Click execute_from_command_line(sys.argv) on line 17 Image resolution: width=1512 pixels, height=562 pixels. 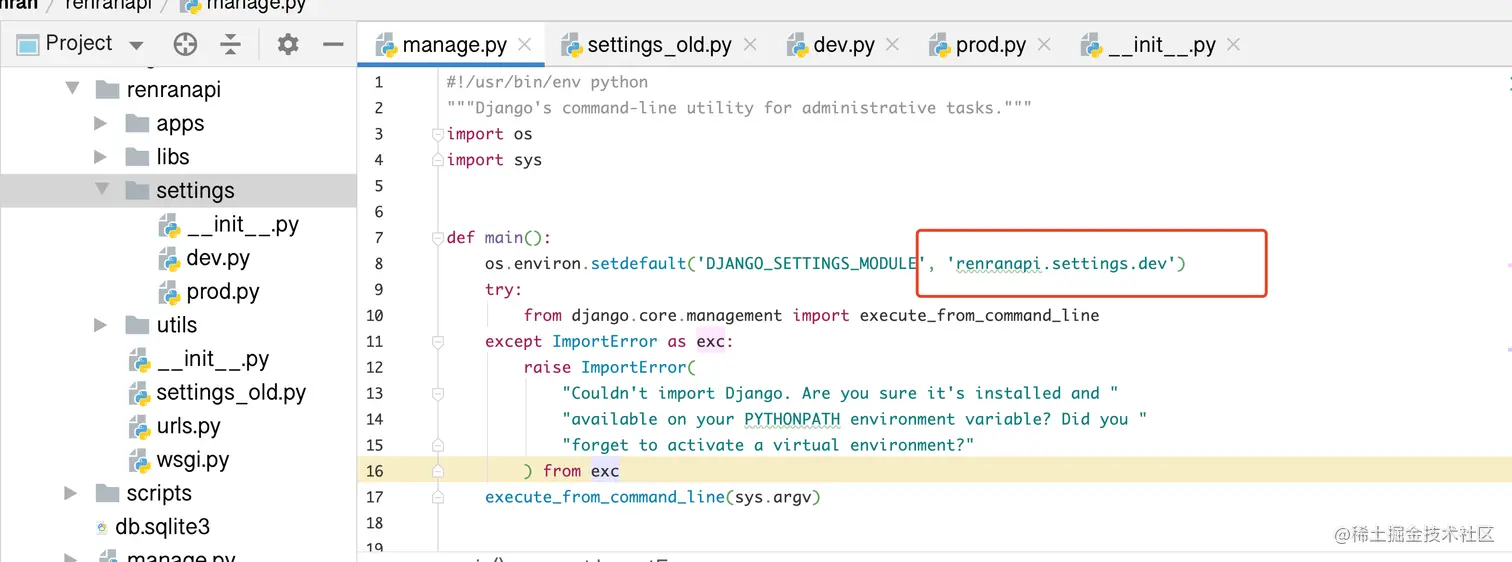point(653,497)
